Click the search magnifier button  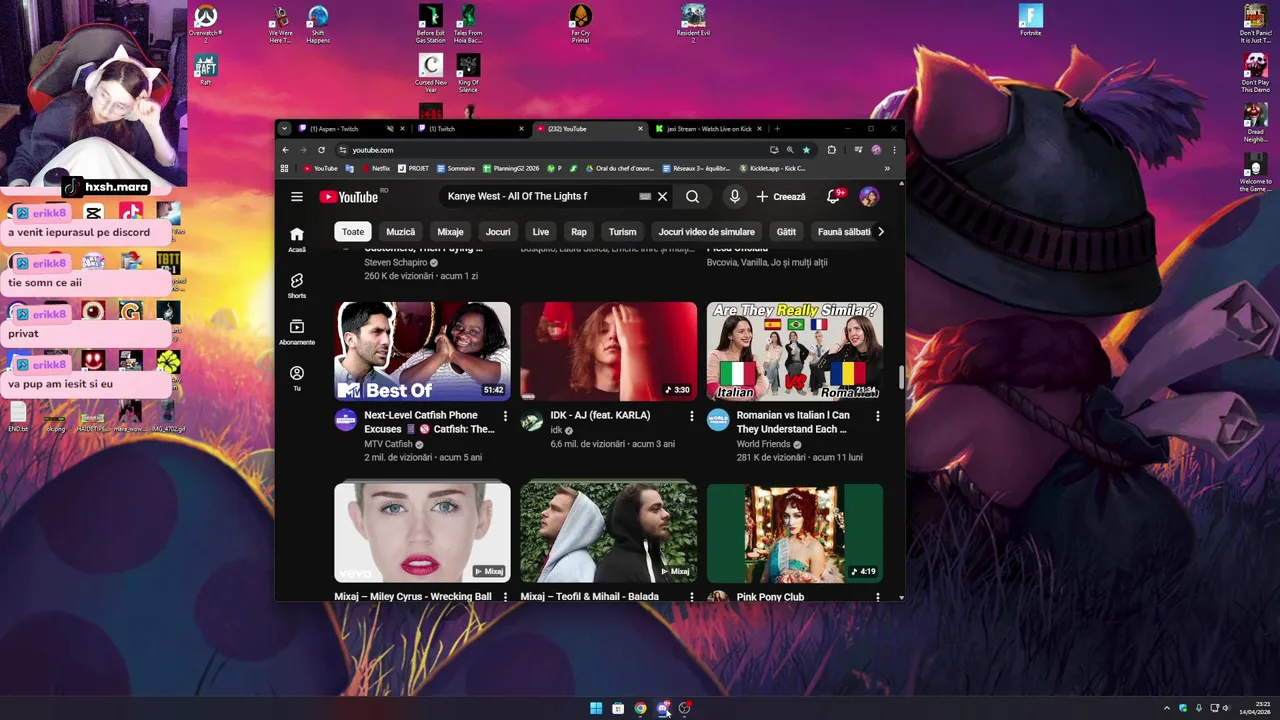[692, 197]
